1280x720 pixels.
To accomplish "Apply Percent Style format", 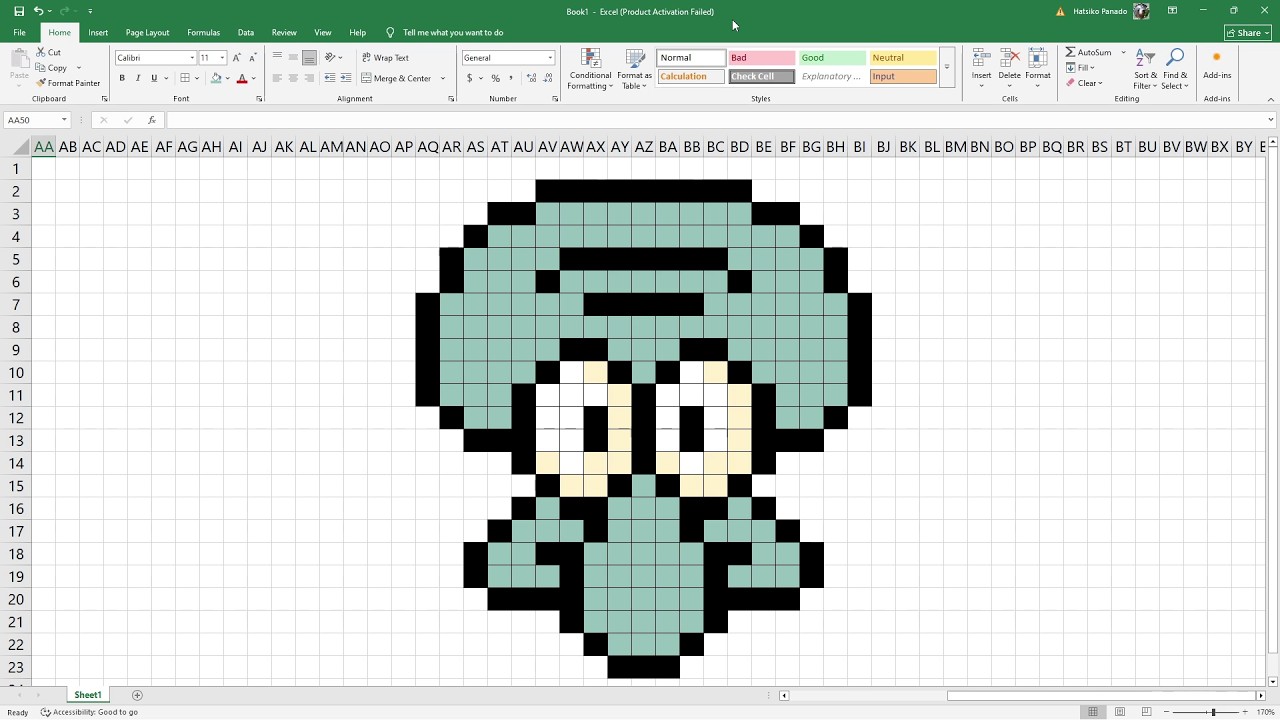I will click(495, 78).
